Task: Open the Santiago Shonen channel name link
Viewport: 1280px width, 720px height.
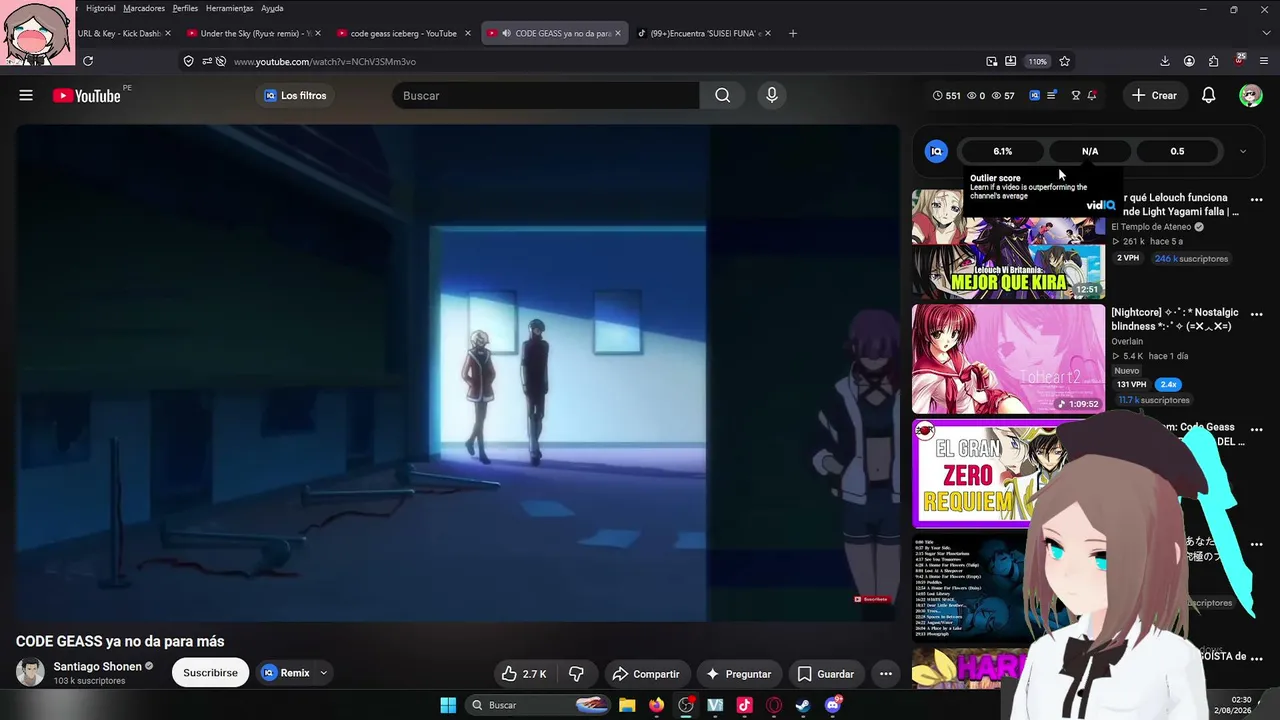Action: point(97,666)
